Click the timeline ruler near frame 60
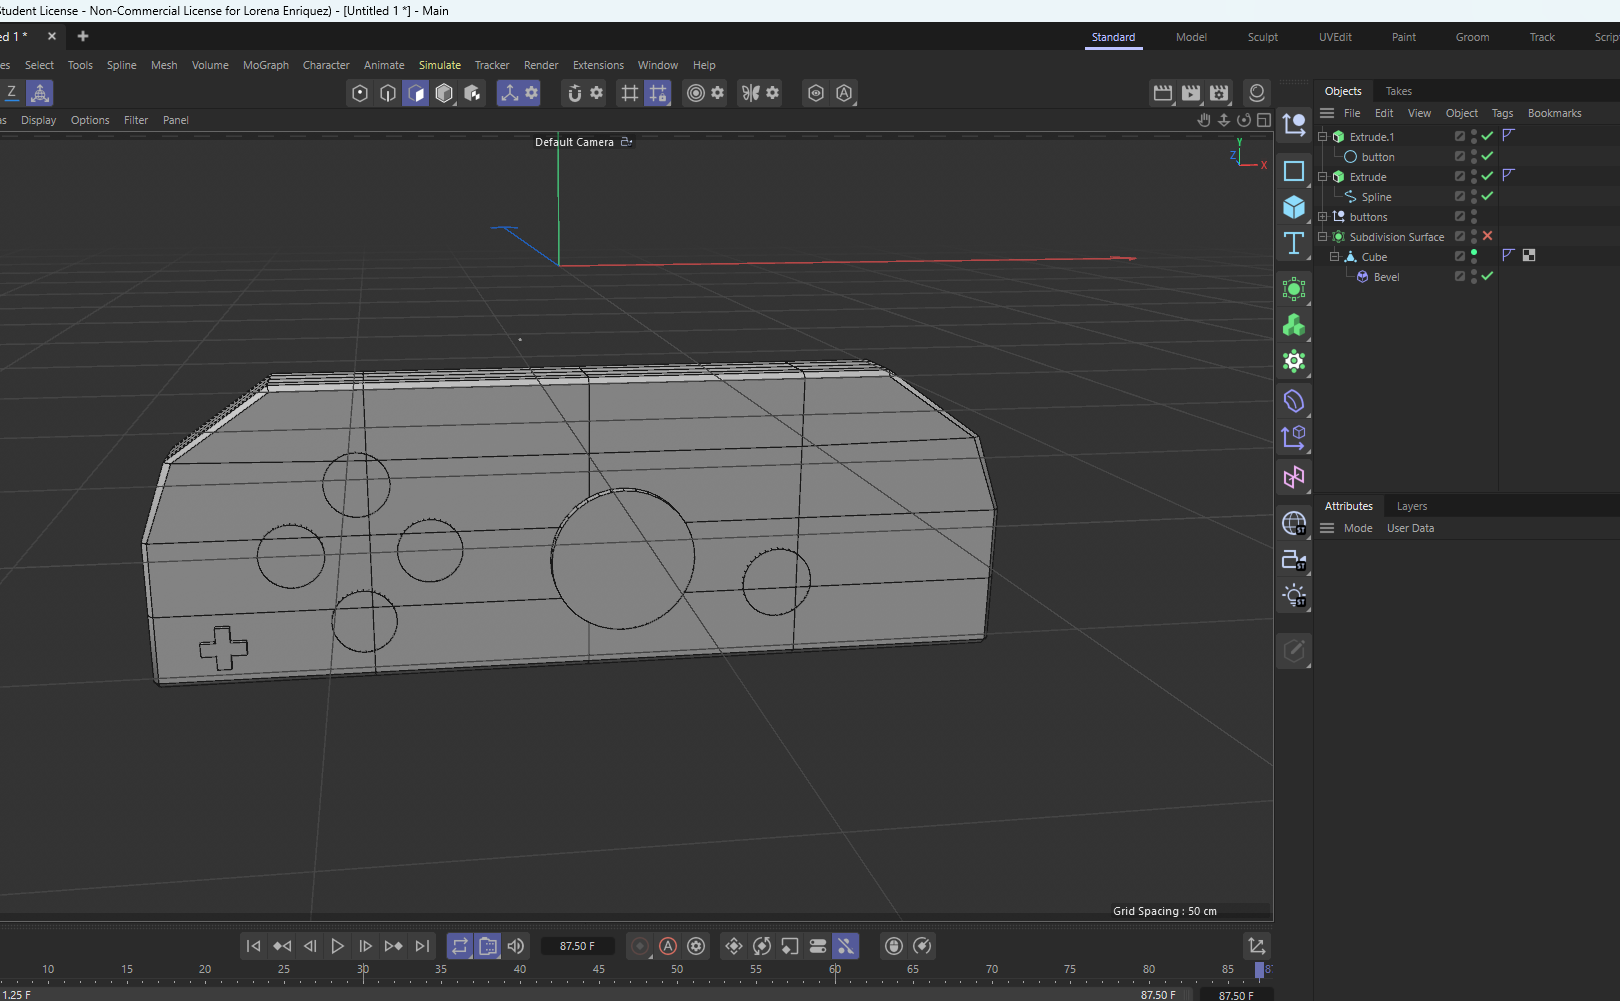This screenshot has height=1001, width=1620. click(x=836, y=968)
